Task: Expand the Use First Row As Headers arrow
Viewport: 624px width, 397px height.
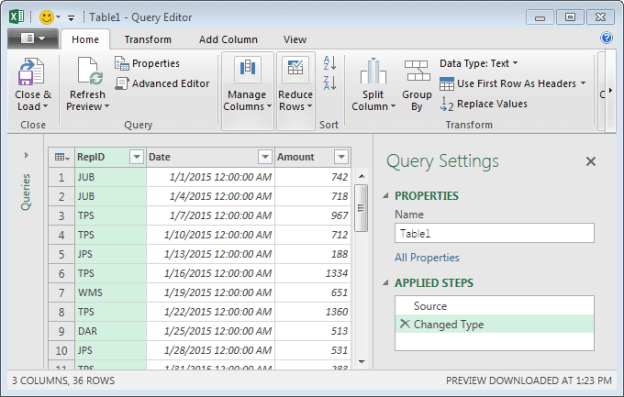Action: (x=583, y=83)
